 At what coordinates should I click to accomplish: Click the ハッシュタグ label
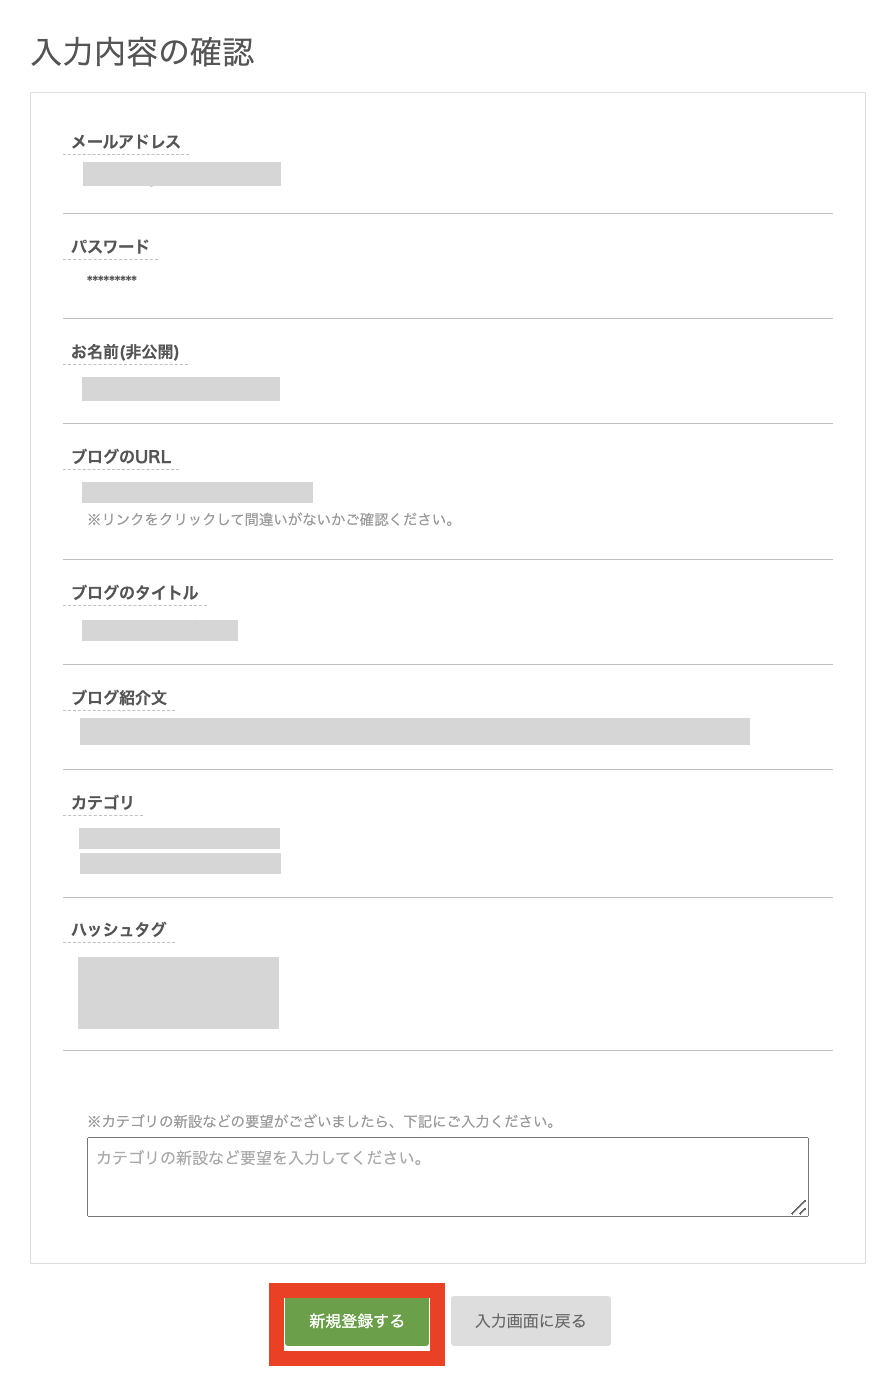pos(118,930)
